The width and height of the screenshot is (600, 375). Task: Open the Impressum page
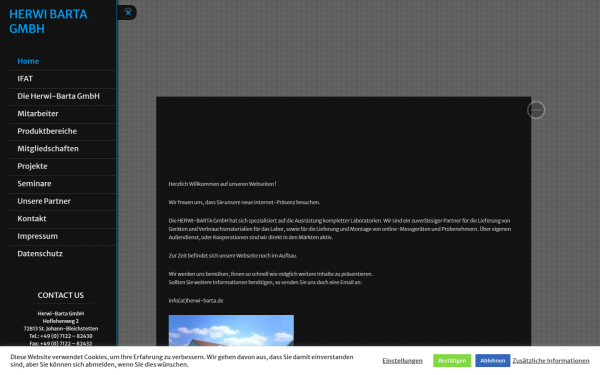pyautogui.click(x=38, y=236)
